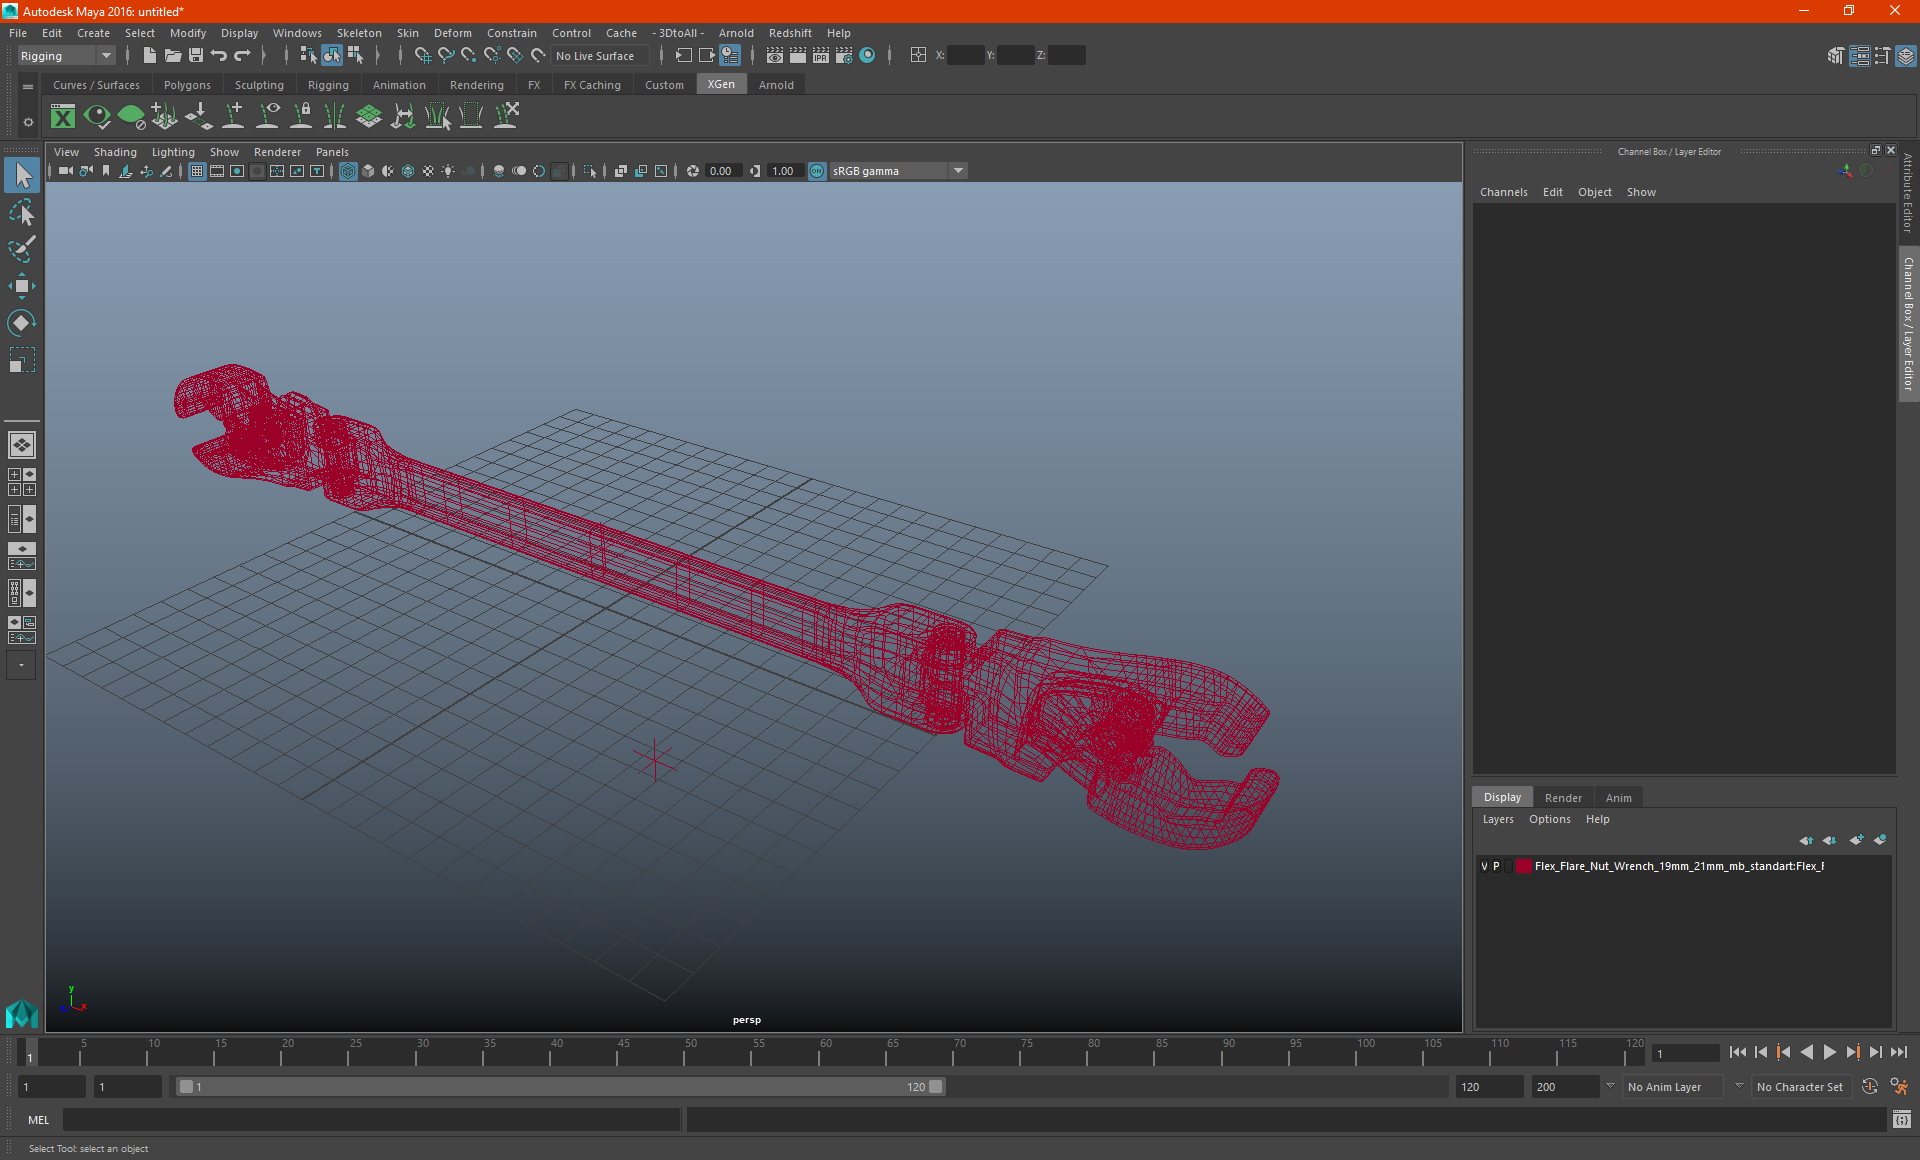Open animation preferences running man icon
Viewport: 1920px width, 1160px height.
click(1899, 1087)
